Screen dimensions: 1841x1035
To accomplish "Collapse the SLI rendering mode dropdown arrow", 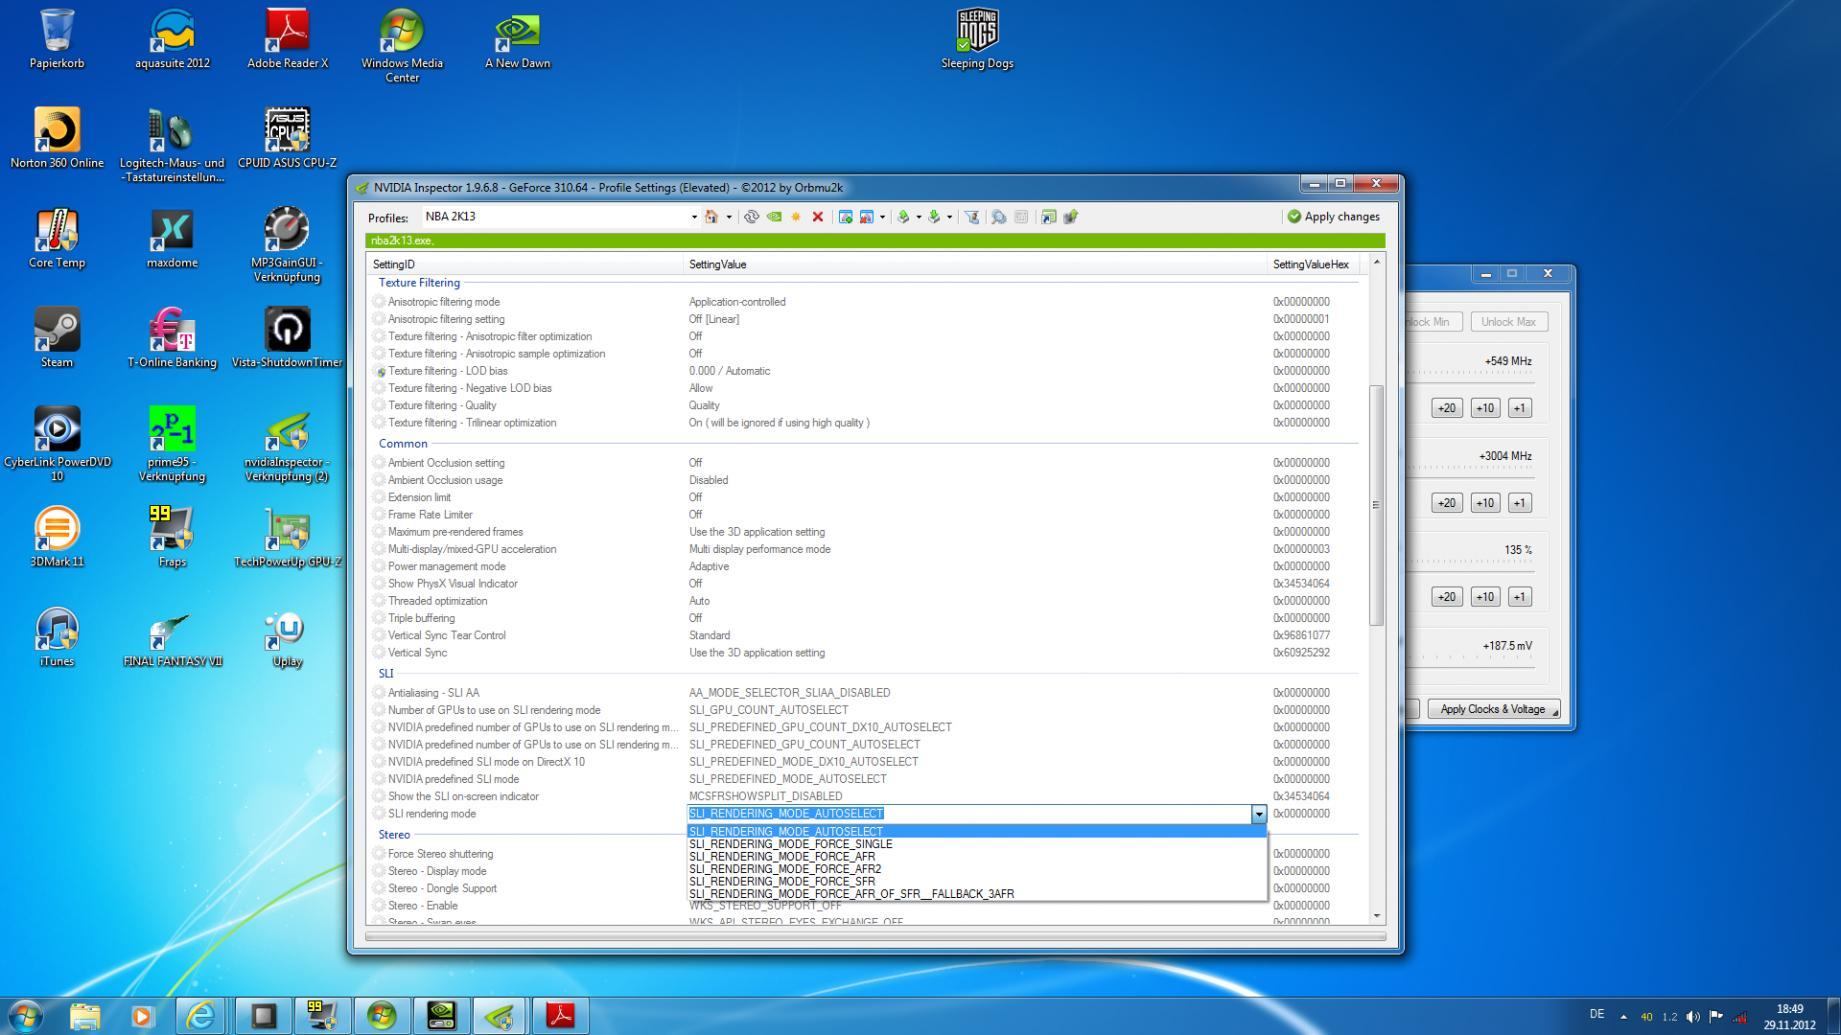I will click(1259, 814).
